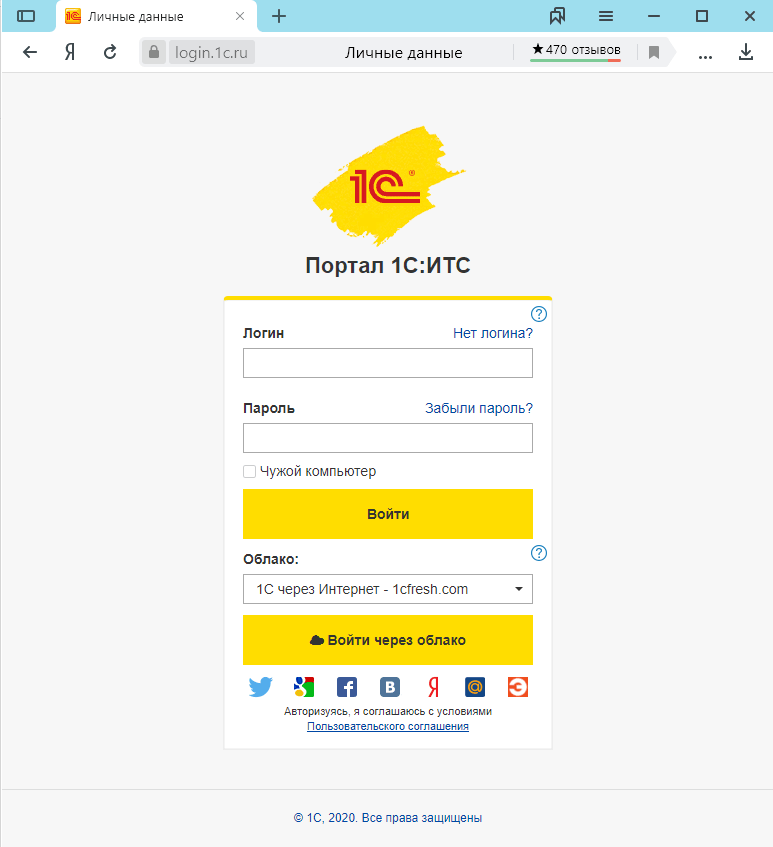Sign in with the orange Э icon
Viewport: 773px width, 847px height.
click(x=517, y=687)
